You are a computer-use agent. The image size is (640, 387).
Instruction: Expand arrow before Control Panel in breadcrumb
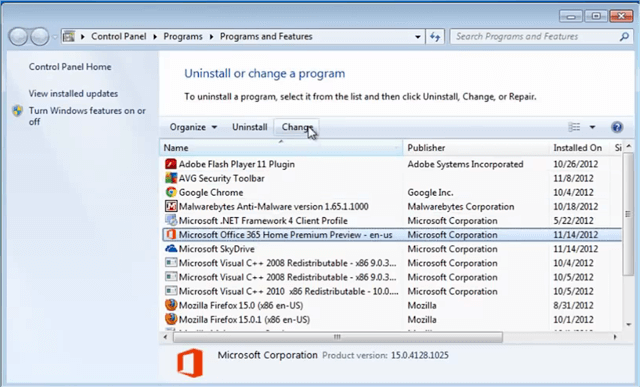point(82,37)
